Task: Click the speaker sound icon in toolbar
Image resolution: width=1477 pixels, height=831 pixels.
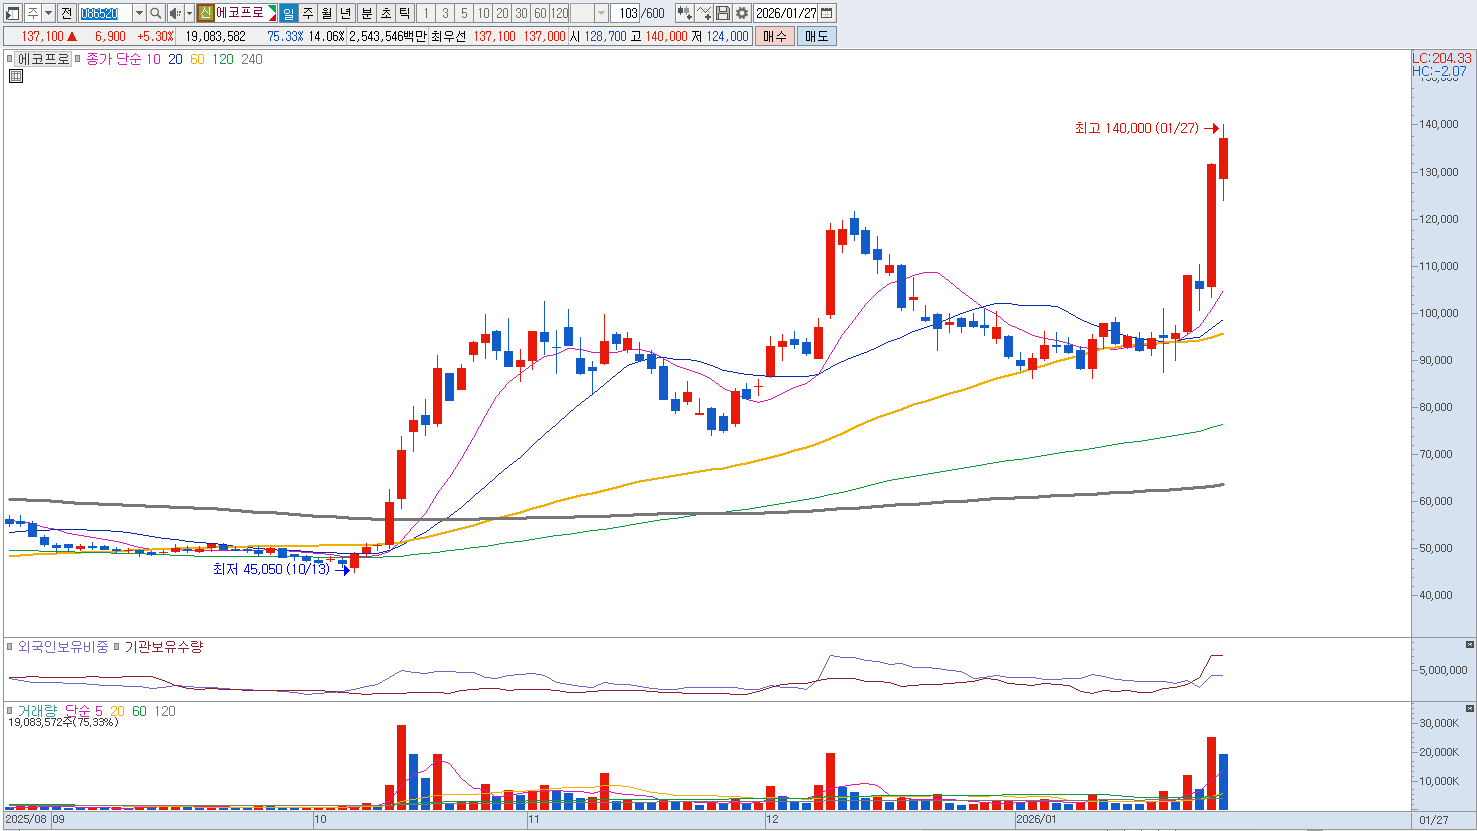Action: click(175, 13)
